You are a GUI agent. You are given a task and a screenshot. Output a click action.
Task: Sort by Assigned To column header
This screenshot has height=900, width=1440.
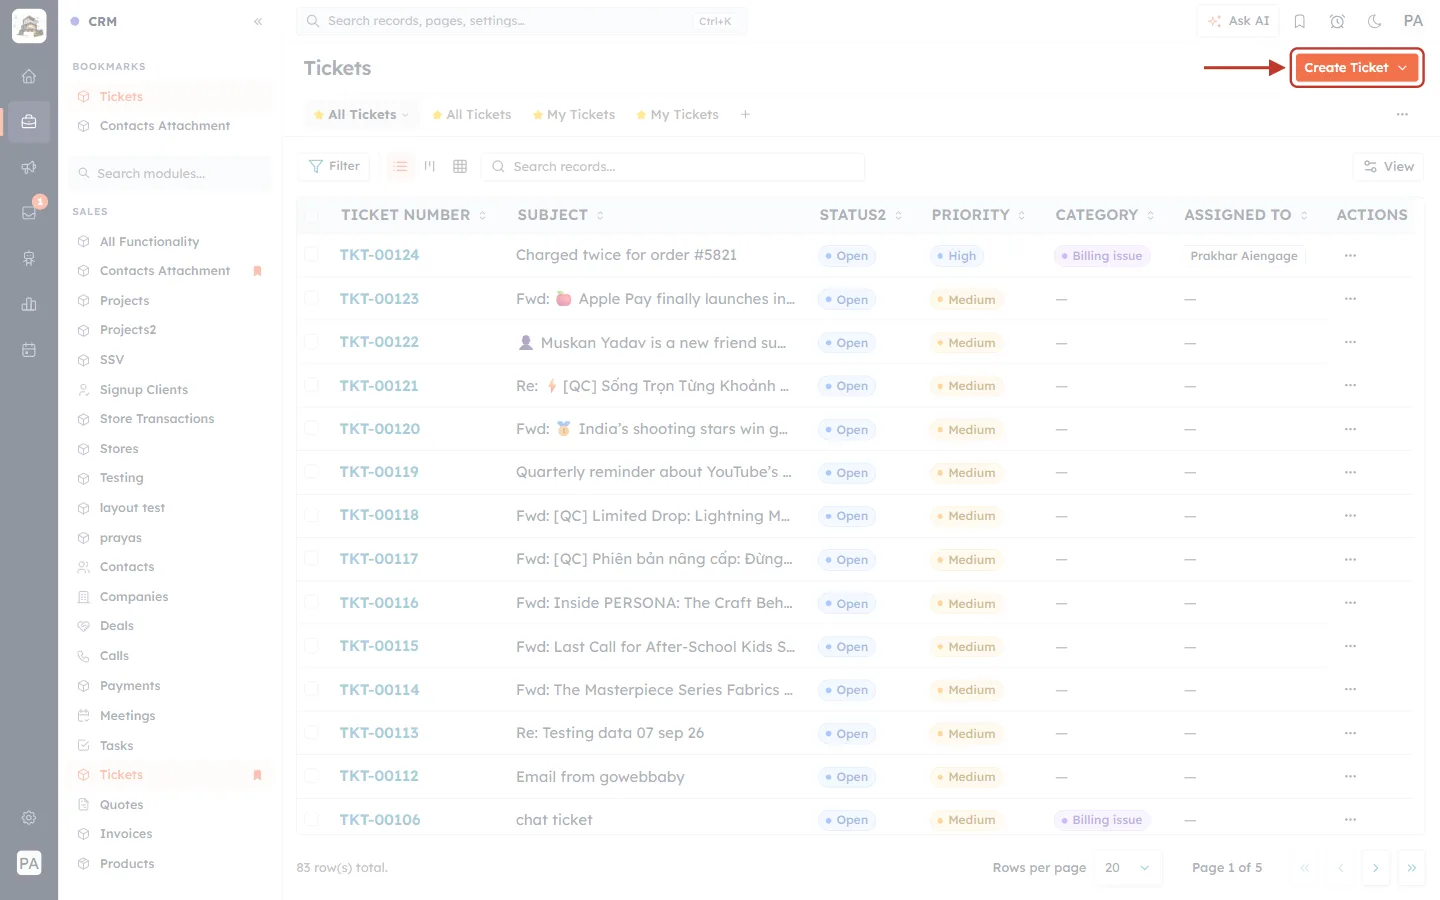coord(1245,215)
